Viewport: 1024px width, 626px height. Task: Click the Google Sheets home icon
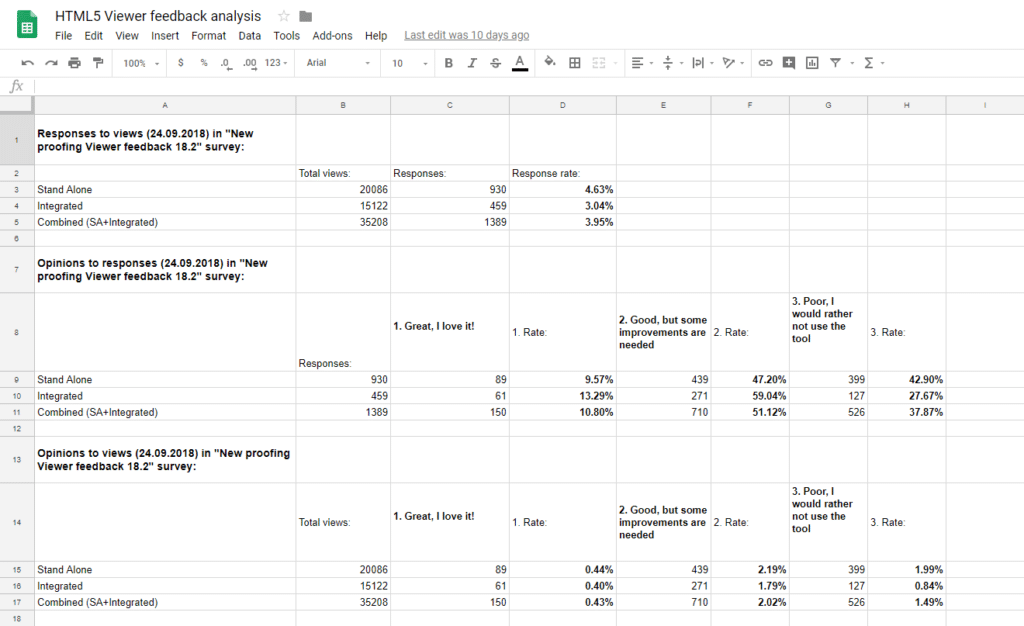[x=27, y=26]
